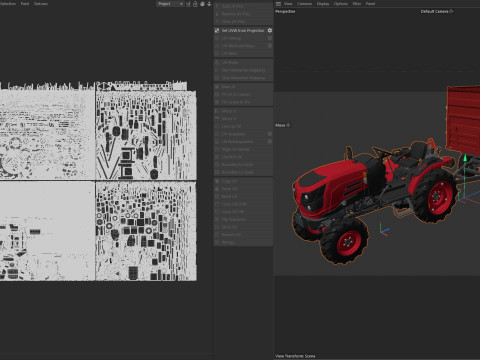Click the Perspective viewport label
This screenshot has height=360, width=480.
point(285,11)
